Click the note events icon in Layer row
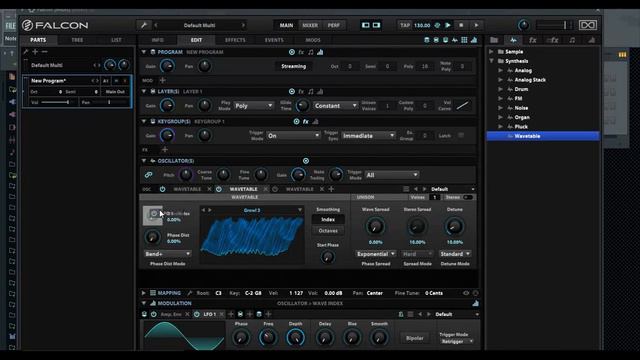Image resolution: width=640 pixels, height=360 pixels. [x=311, y=91]
